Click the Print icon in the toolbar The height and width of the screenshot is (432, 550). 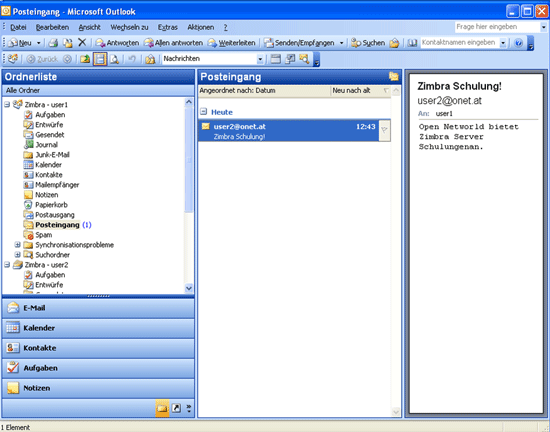53,43
